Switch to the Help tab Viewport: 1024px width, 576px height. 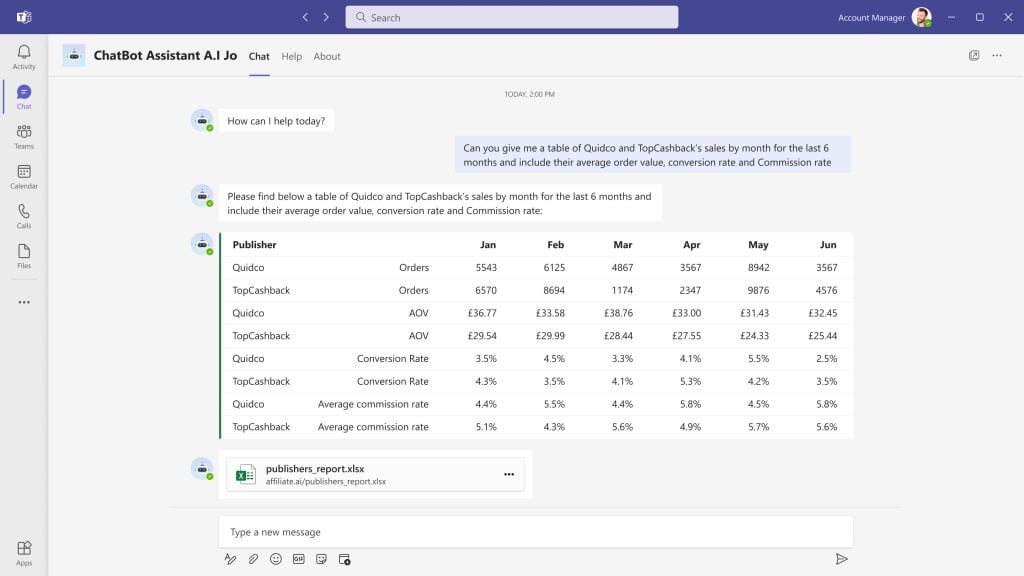point(291,56)
